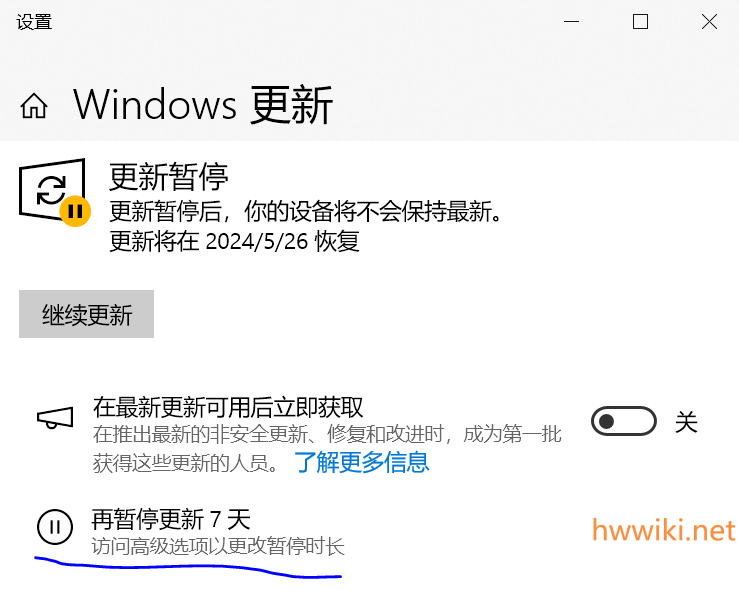Click the circled pause icon
The image size is (739, 590).
(x=55, y=527)
